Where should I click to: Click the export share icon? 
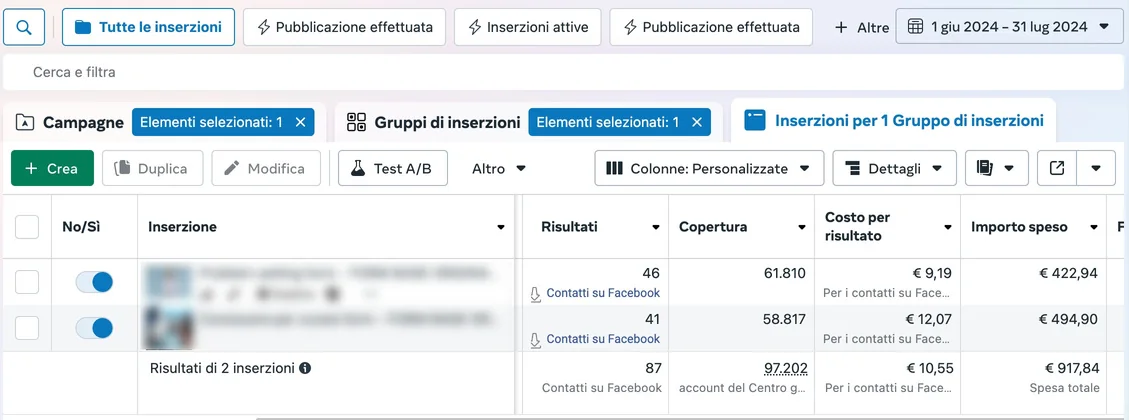click(x=1057, y=168)
